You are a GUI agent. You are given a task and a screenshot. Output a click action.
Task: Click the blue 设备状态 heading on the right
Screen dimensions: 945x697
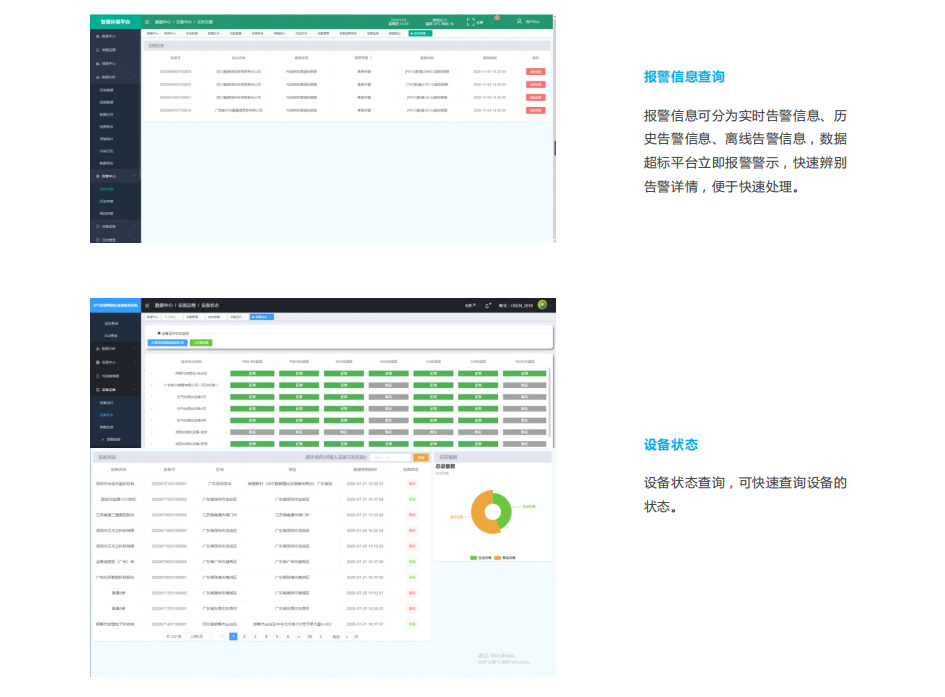(x=671, y=445)
